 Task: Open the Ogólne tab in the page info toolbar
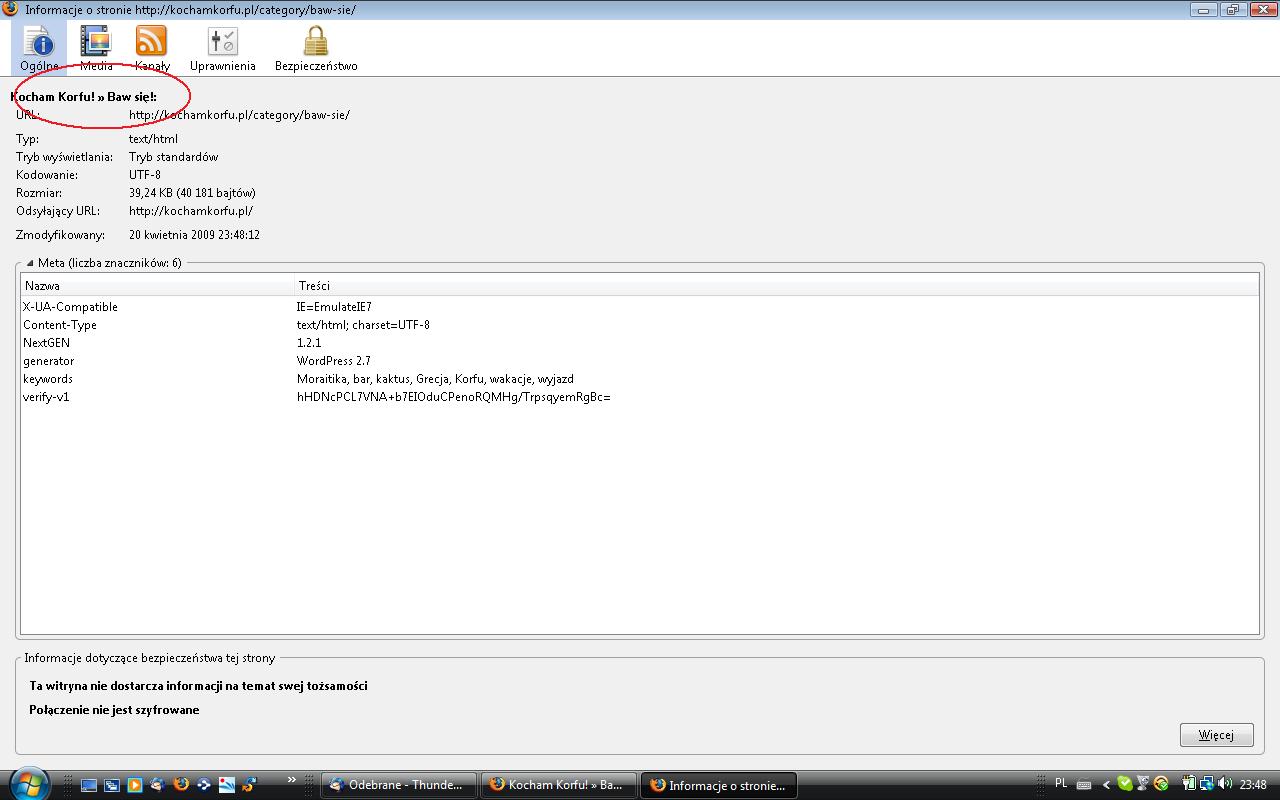point(39,48)
